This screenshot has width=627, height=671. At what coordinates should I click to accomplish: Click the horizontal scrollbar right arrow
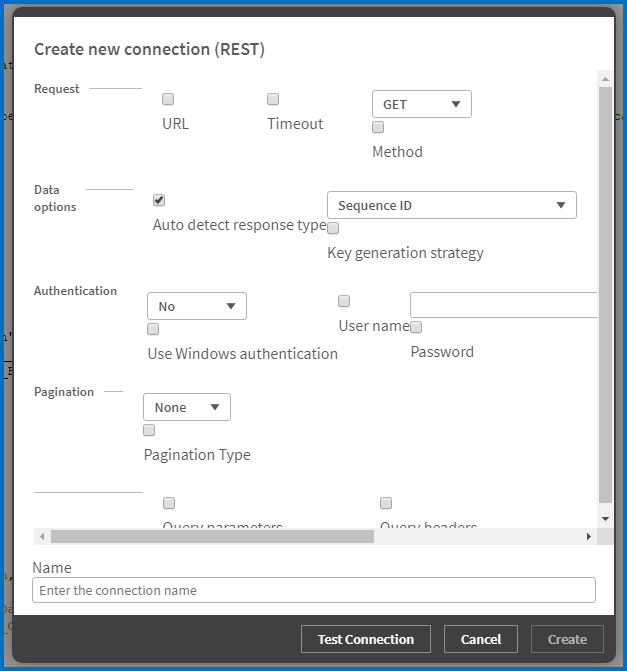589,537
